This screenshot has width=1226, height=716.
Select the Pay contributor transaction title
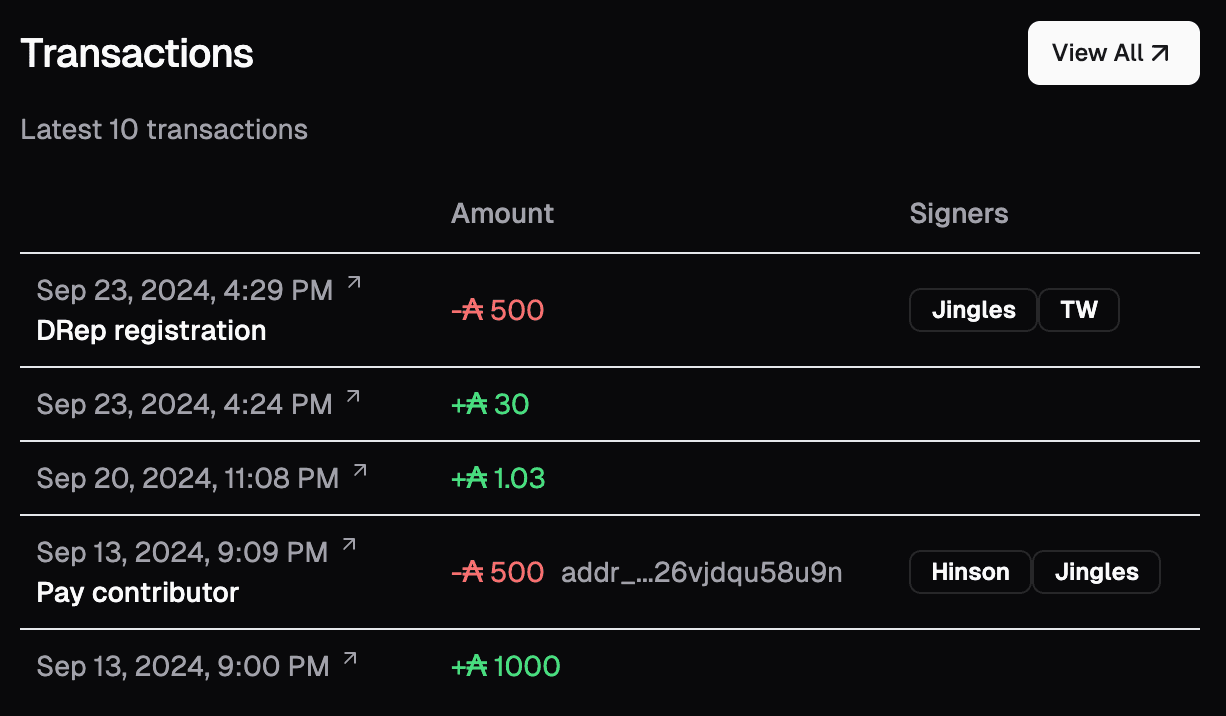[138, 593]
